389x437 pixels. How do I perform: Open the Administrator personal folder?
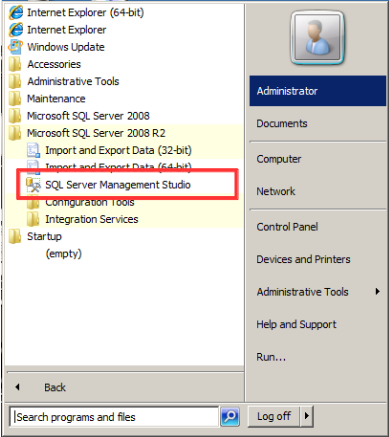pos(318,91)
